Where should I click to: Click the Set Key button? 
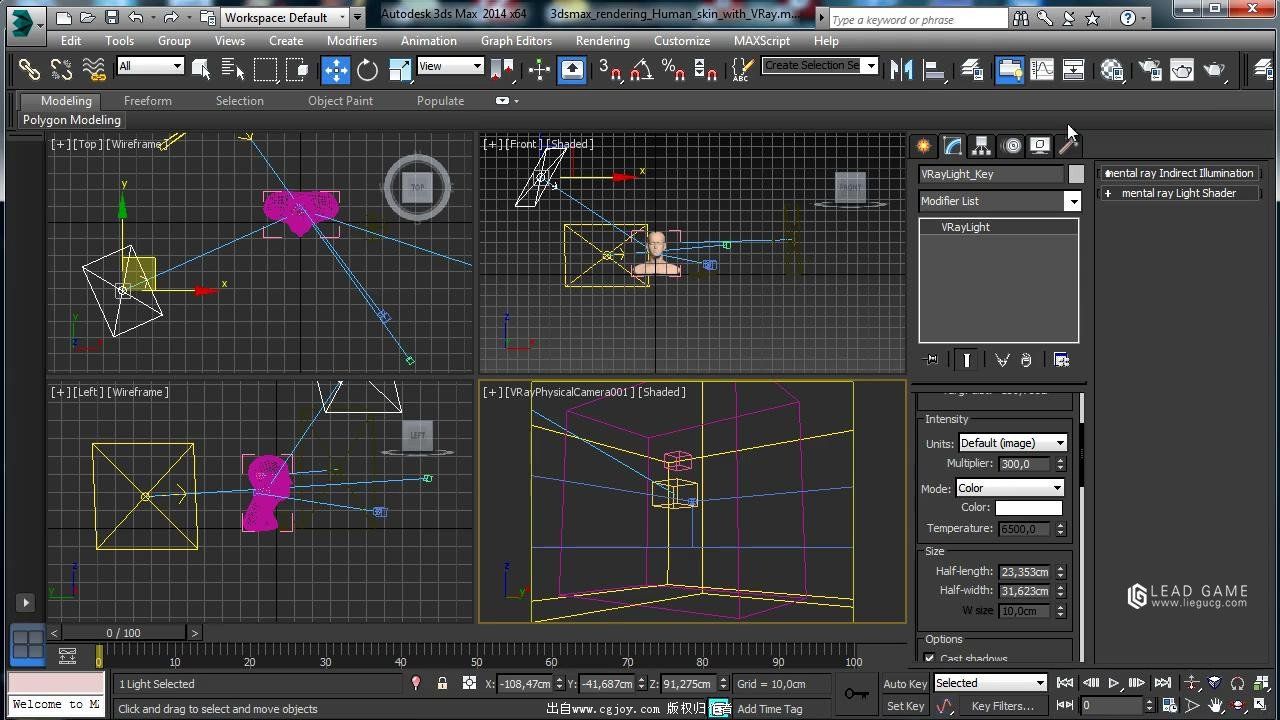click(905, 706)
